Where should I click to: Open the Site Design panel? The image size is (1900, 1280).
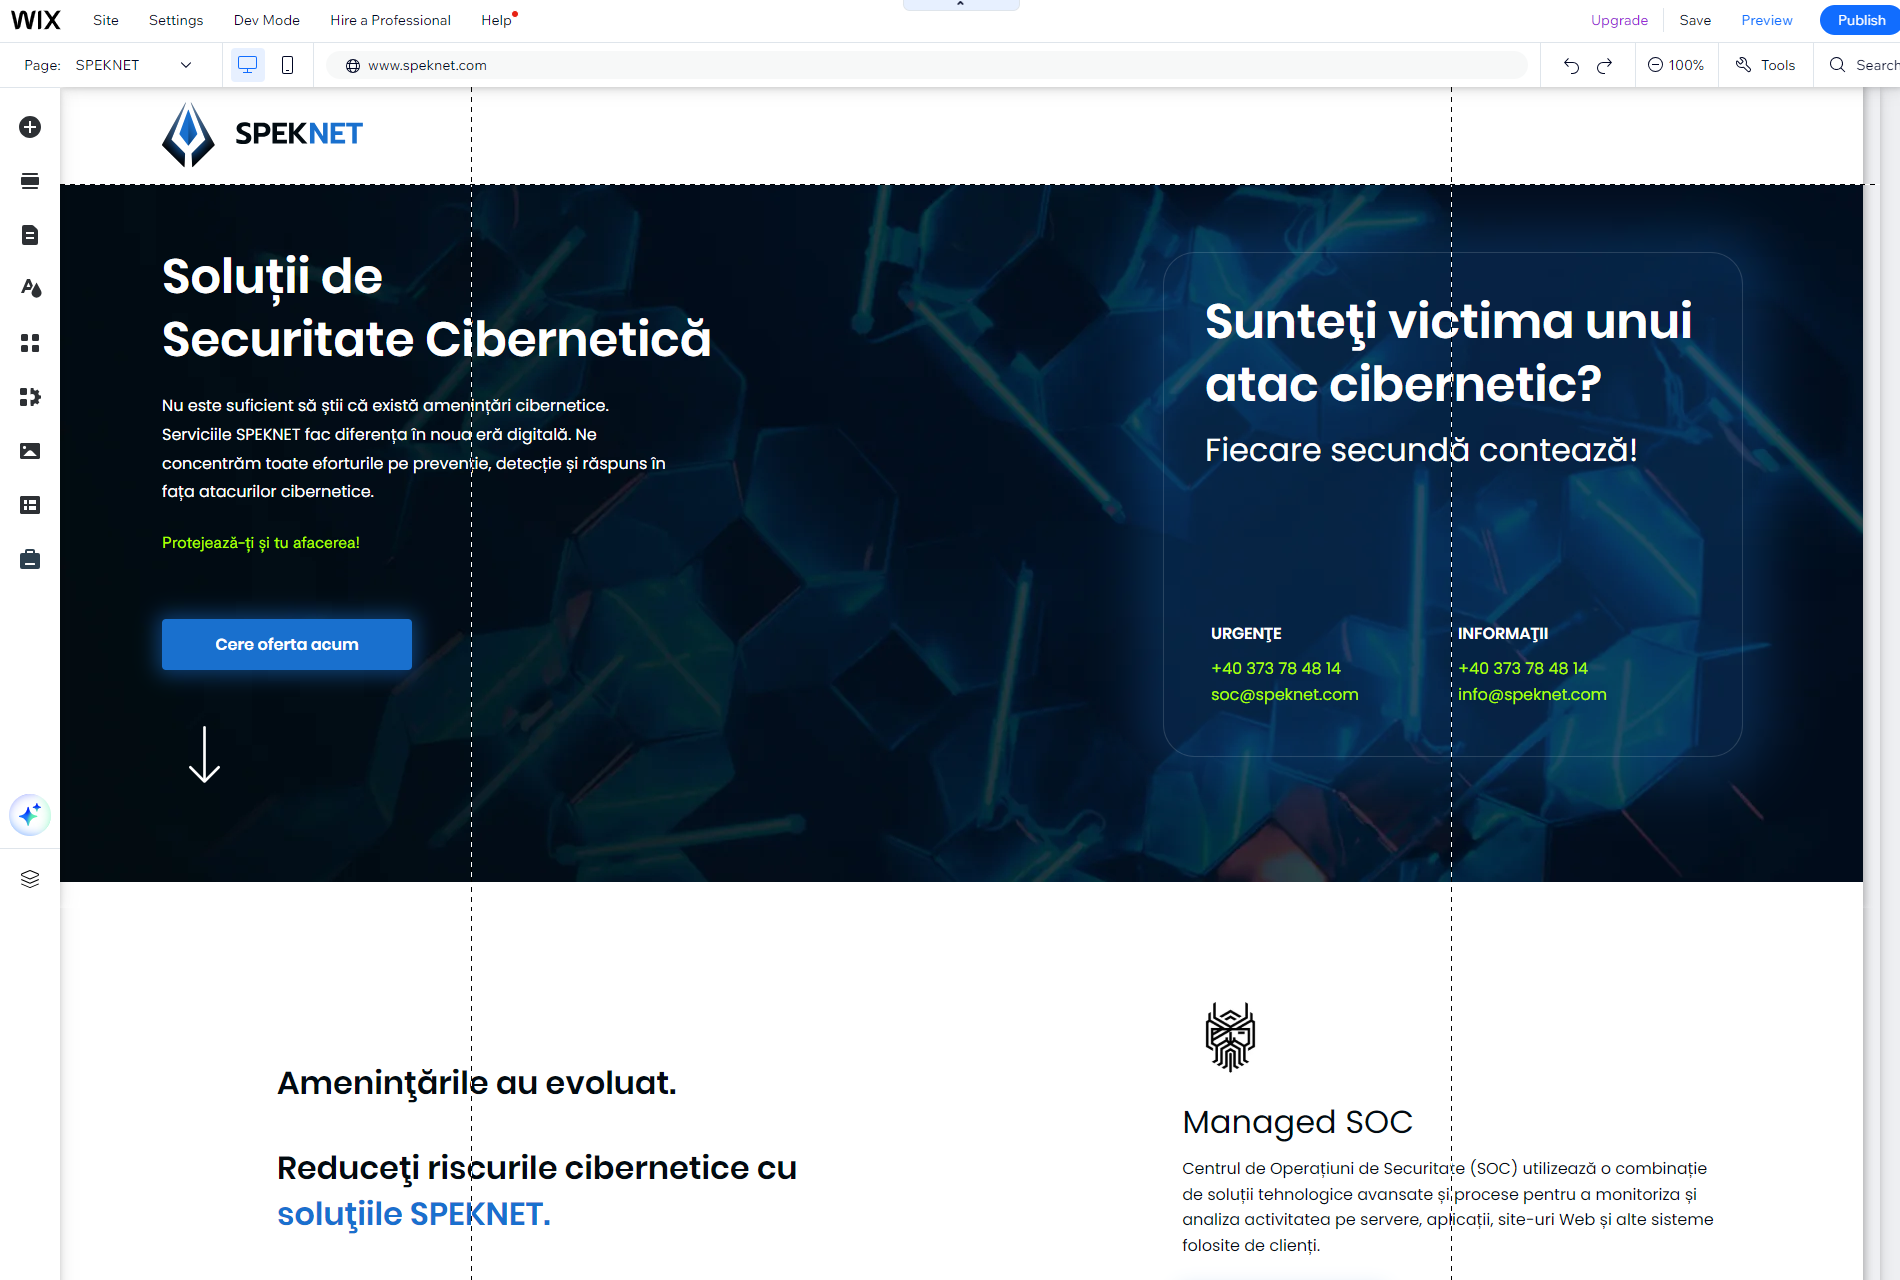click(x=30, y=289)
